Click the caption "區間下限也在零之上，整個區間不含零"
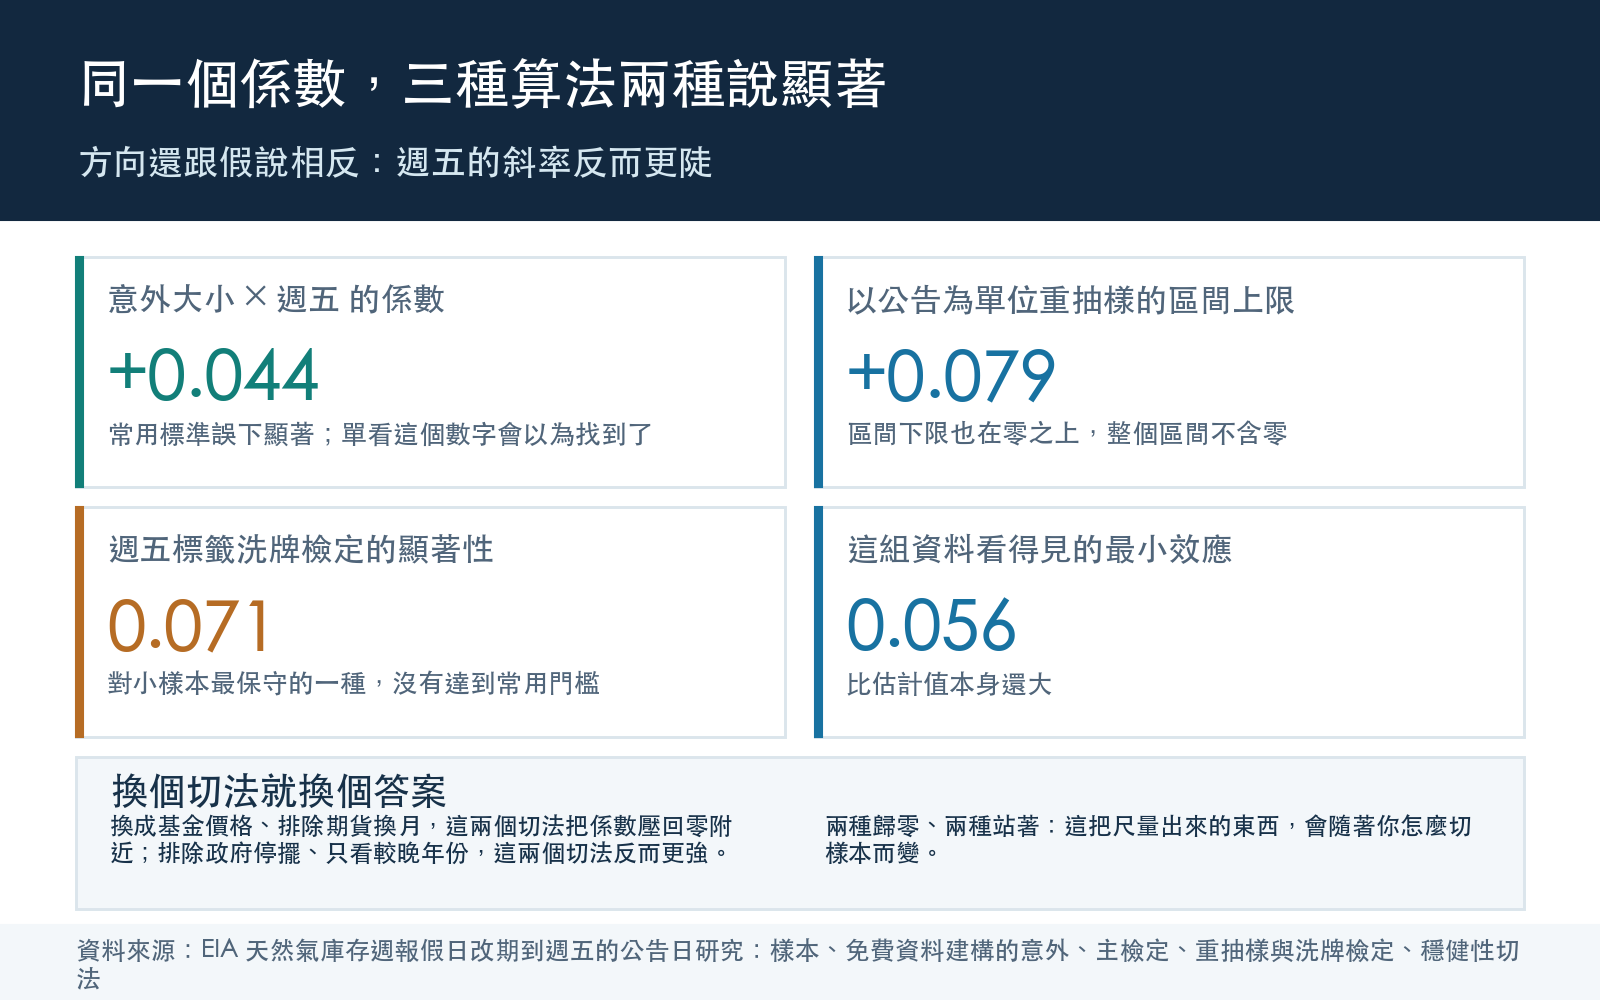 (x=1067, y=434)
